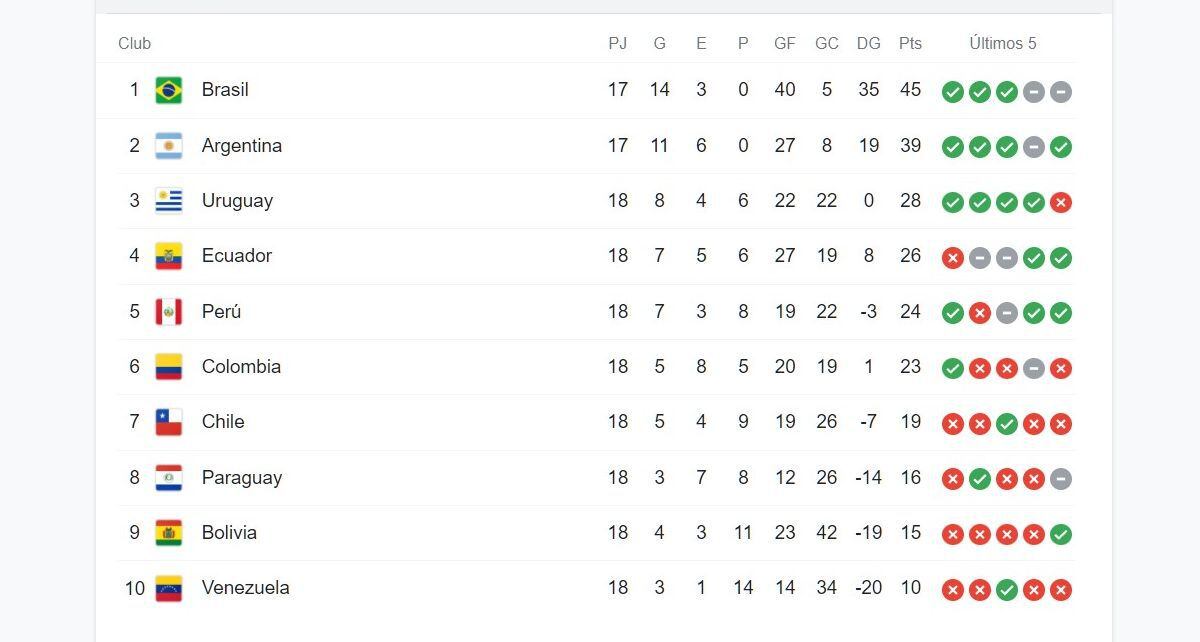Click the Chile flag icon

[x=171, y=421]
